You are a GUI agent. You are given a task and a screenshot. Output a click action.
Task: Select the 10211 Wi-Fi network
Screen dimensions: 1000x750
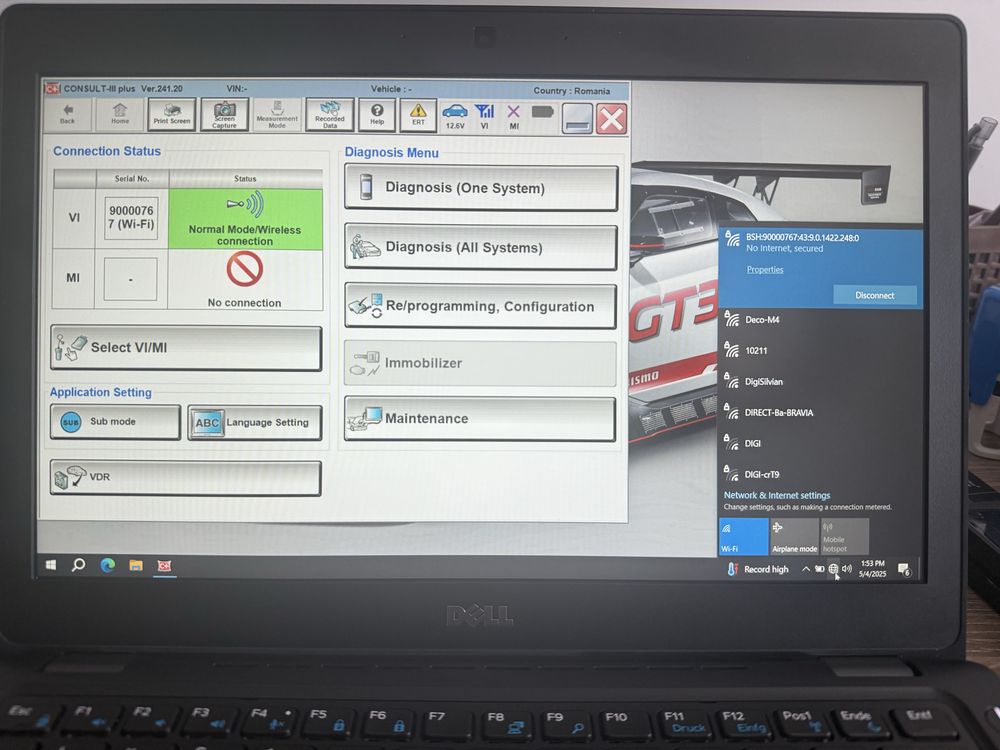tap(820, 350)
